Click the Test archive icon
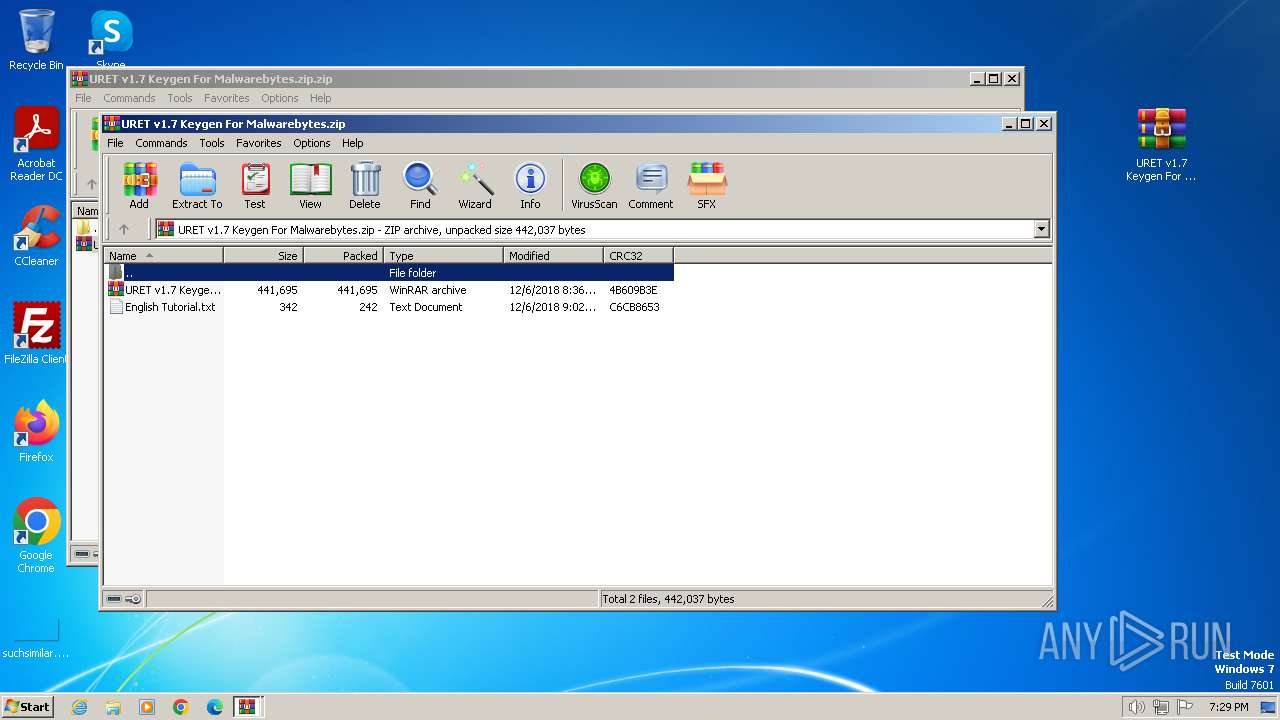Image resolution: width=1280 pixels, height=720 pixels. click(255, 186)
